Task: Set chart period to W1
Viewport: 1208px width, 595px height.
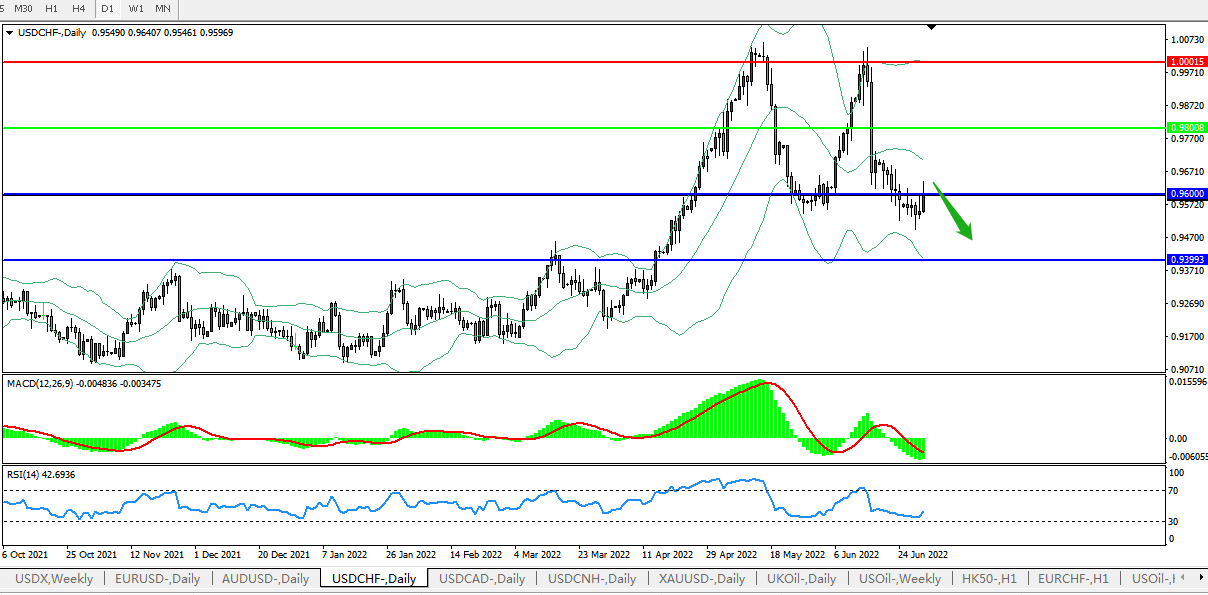Action: 136,8
